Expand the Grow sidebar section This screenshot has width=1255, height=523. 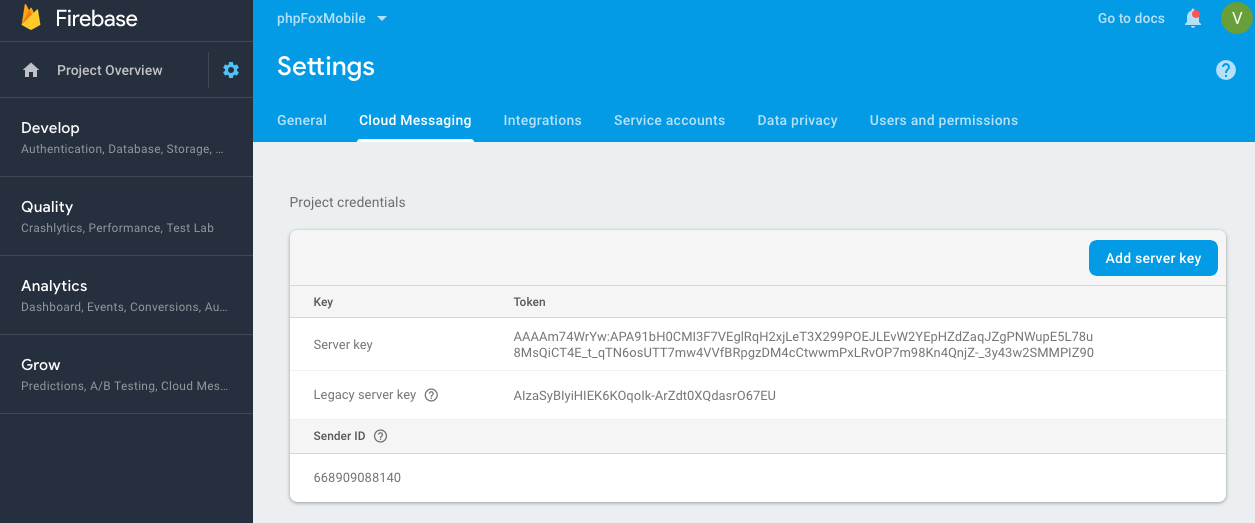click(126, 374)
